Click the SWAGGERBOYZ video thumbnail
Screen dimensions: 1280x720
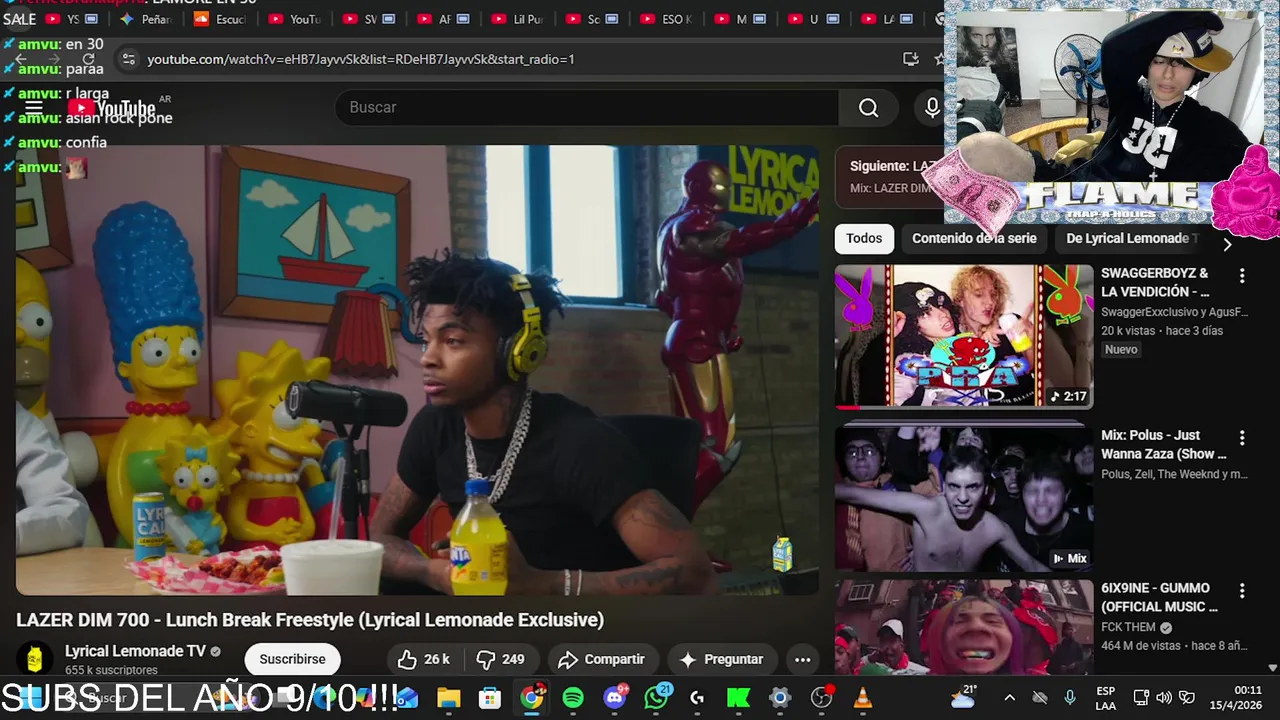964,336
